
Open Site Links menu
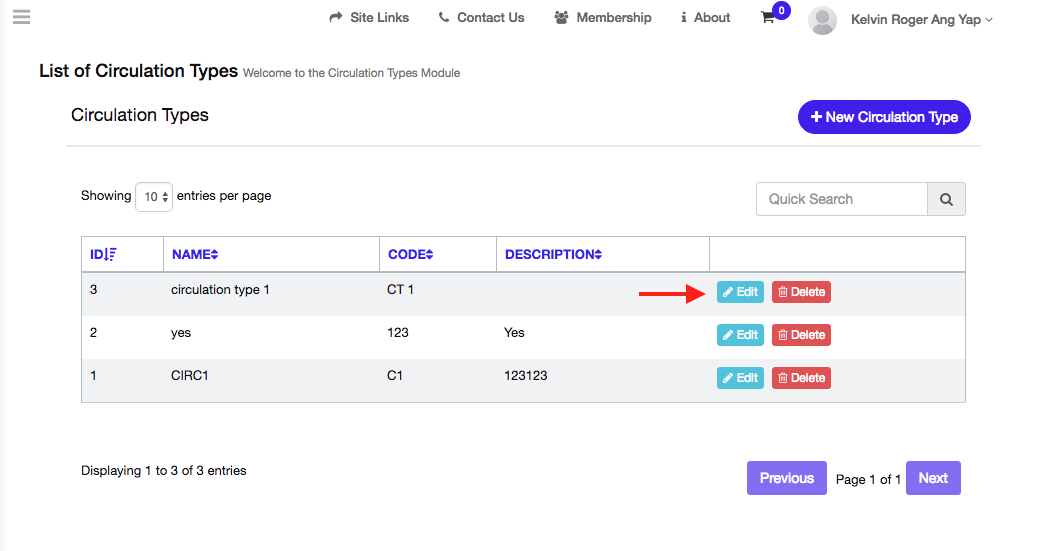369,18
